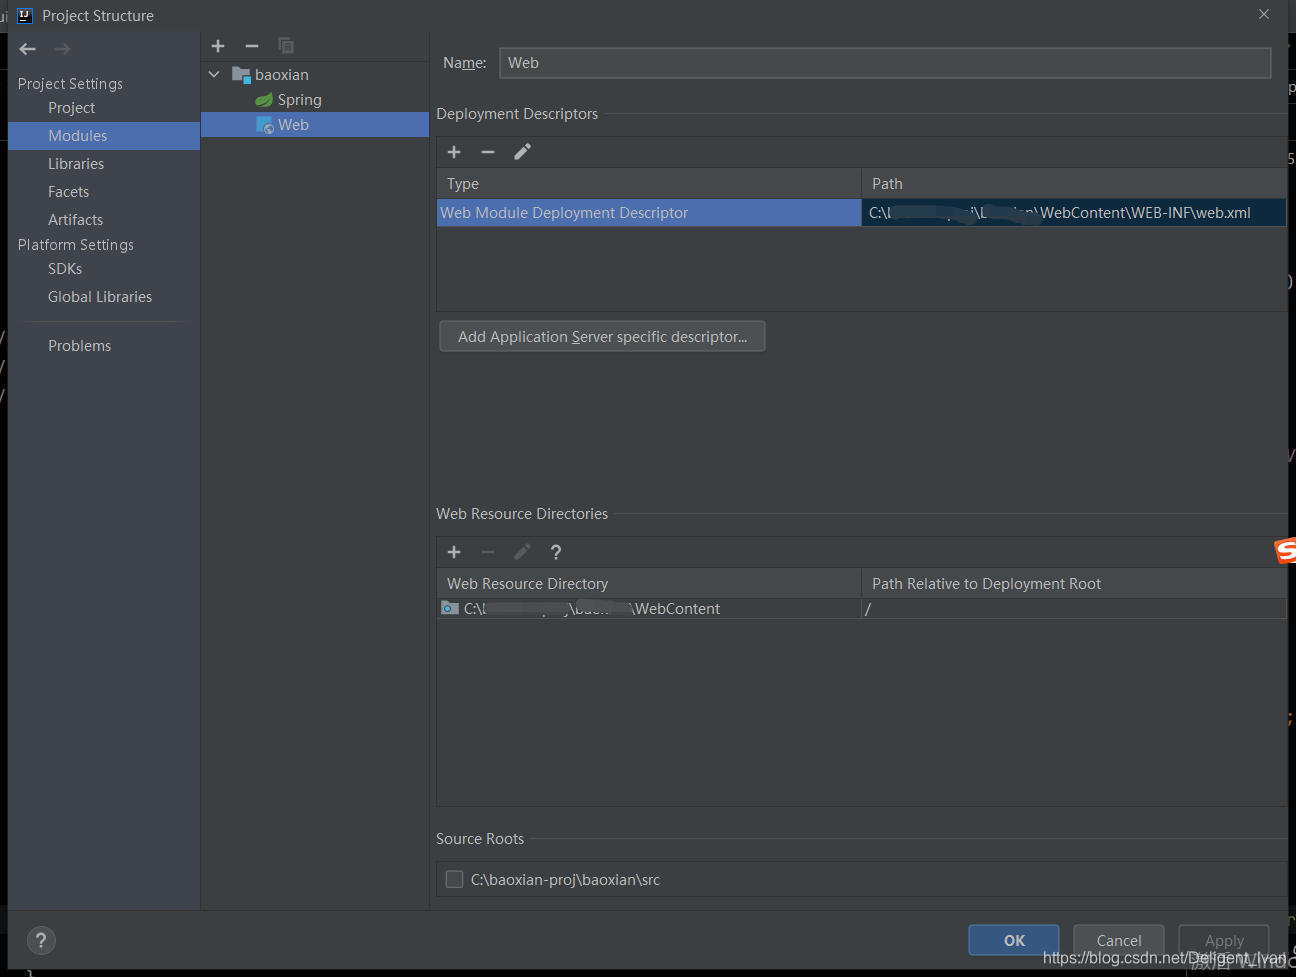Image resolution: width=1296 pixels, height=977 pixels.
Task: Open the Libraries settings page
Action: (x=76, y=164)
